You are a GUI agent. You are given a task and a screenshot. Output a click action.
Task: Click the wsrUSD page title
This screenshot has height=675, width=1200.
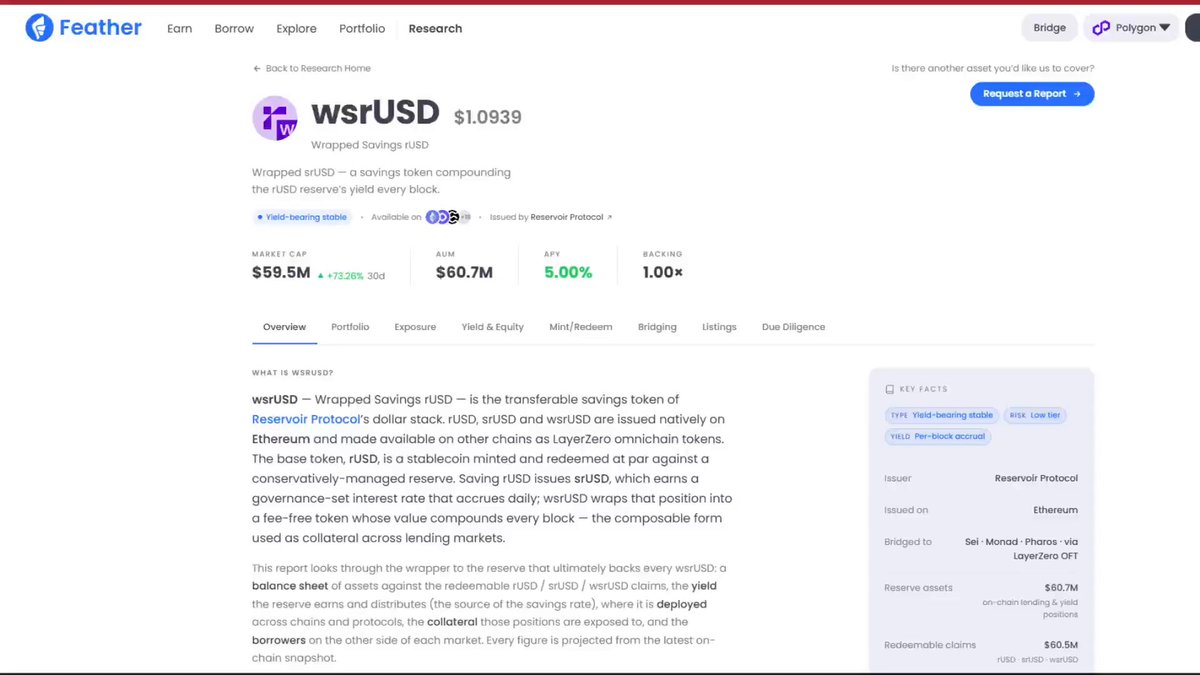375,113
